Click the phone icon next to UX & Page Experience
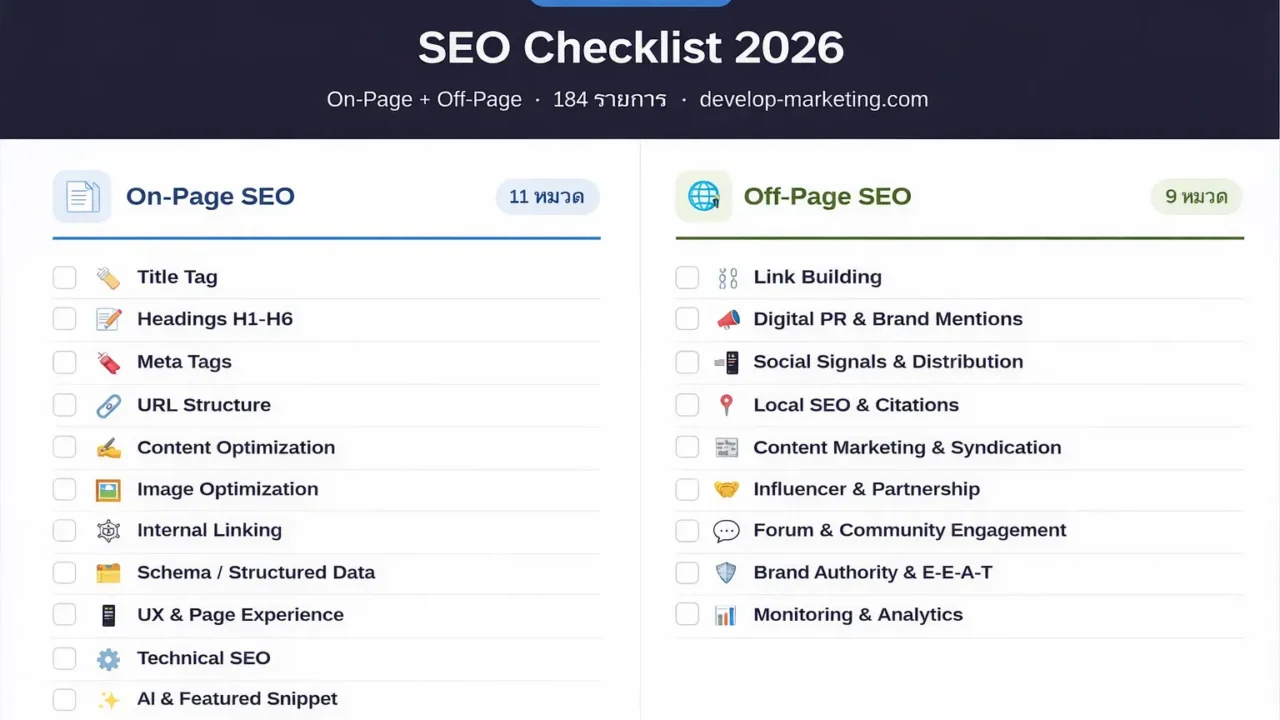 108,615
